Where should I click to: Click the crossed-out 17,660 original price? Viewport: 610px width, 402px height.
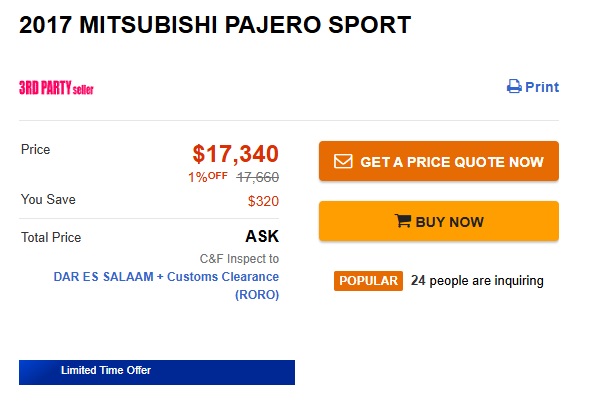pos(257,177)
